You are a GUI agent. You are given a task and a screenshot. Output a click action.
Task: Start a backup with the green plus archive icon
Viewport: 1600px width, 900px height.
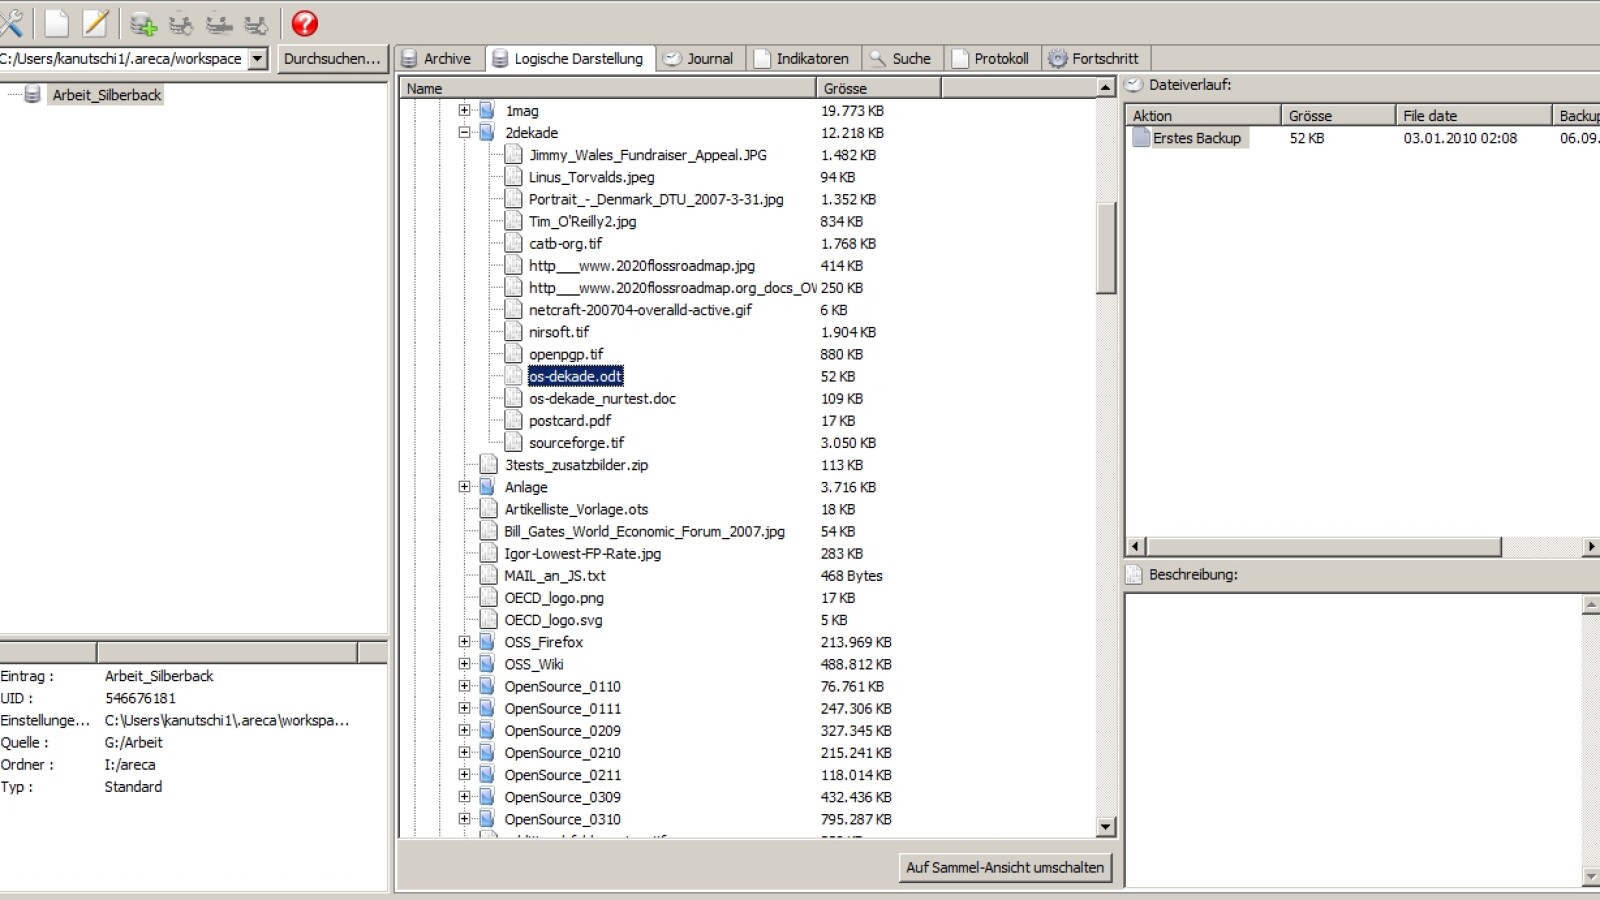[142, 22]
